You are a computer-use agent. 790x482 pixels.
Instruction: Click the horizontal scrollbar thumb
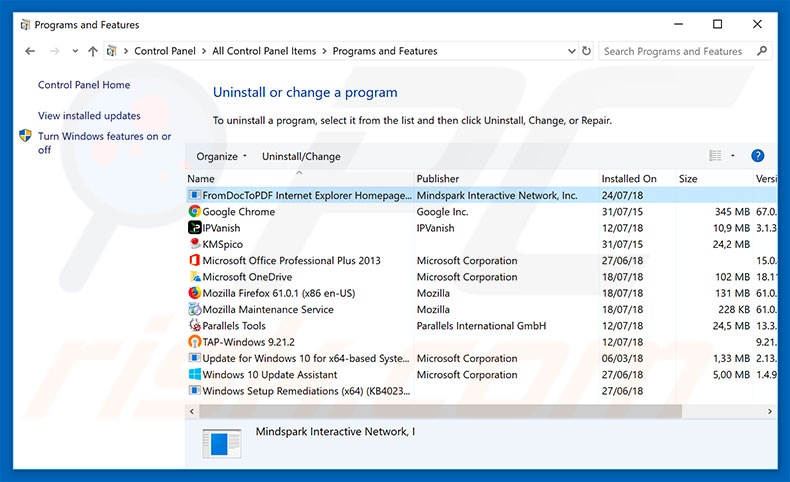(440, 411)
